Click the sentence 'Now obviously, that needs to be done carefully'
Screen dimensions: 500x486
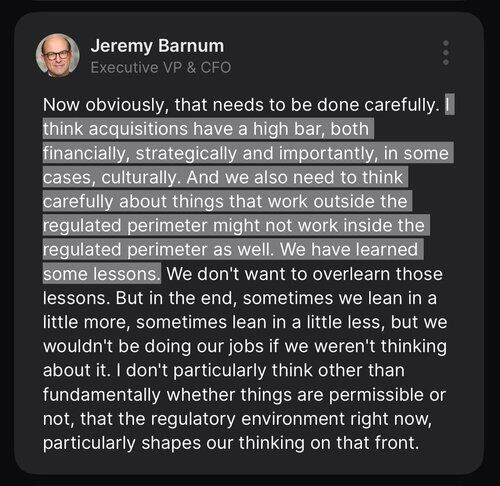[240, 105]
